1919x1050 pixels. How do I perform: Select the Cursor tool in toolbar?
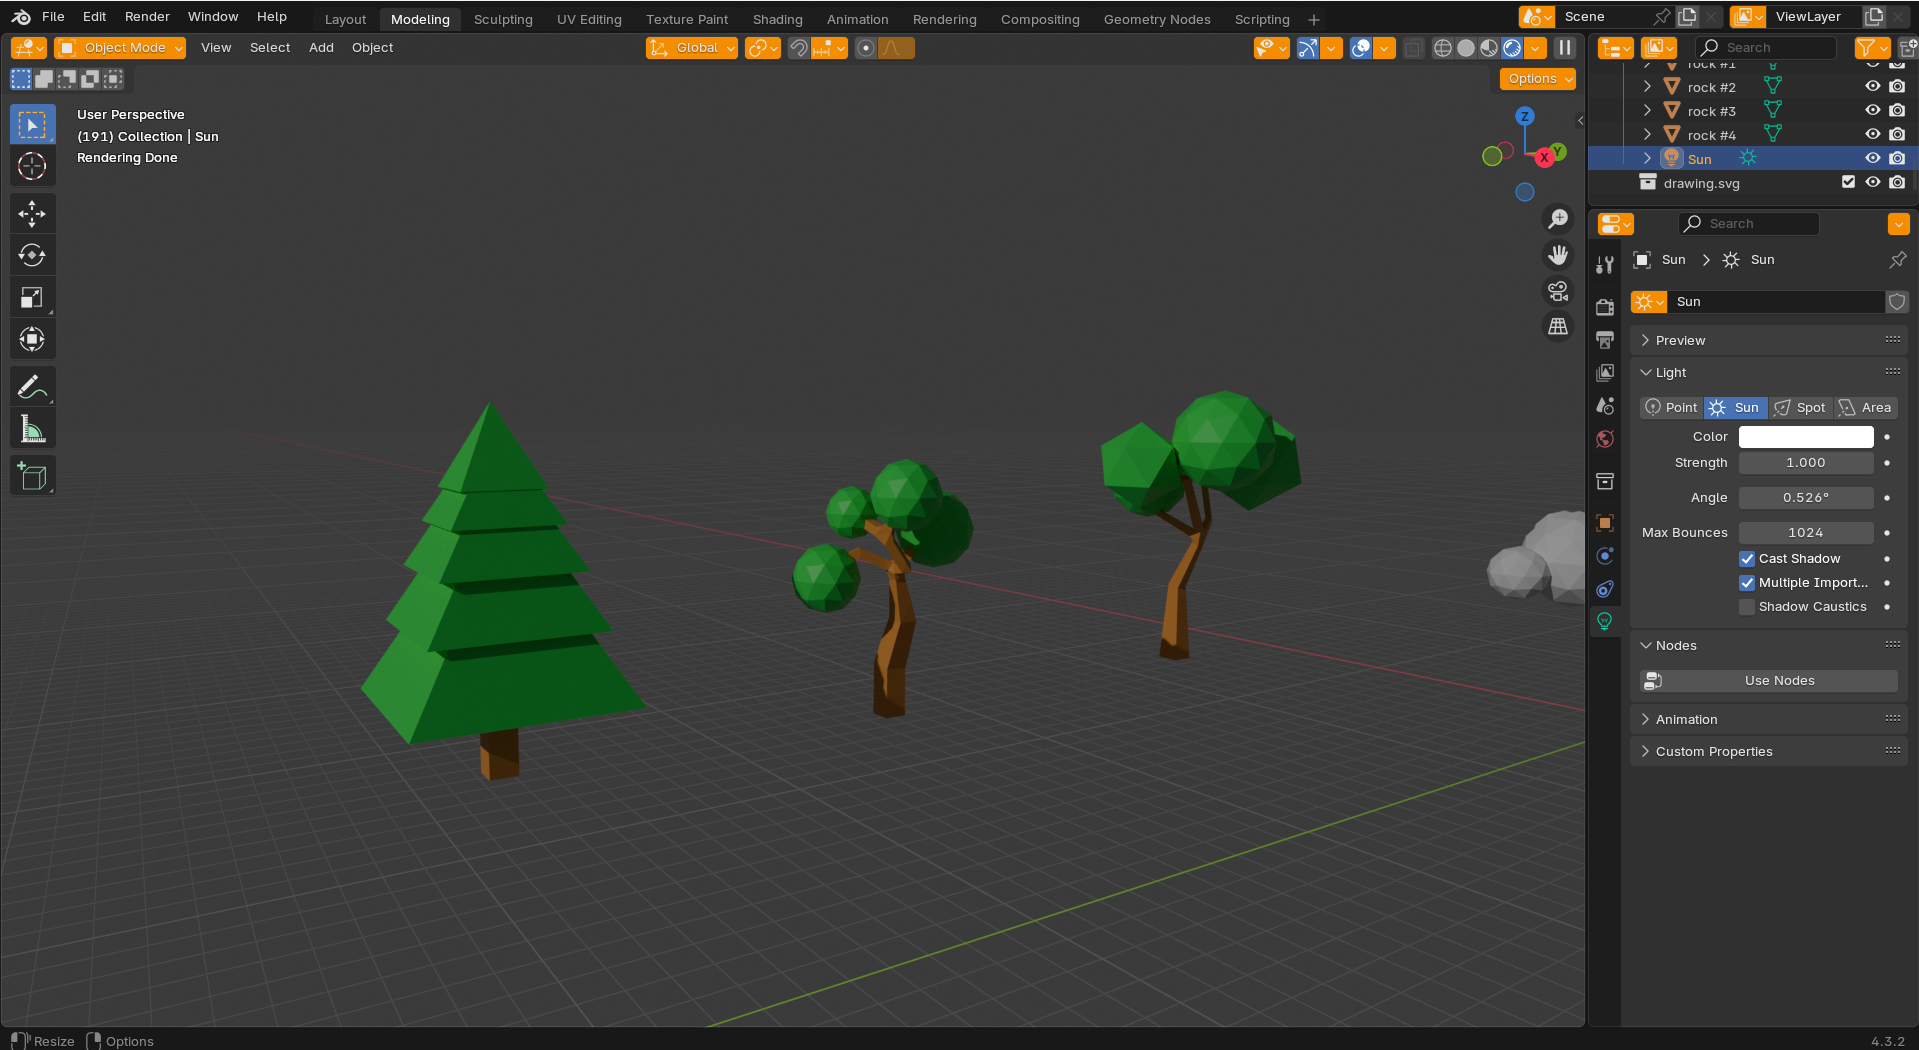(32, 167)
